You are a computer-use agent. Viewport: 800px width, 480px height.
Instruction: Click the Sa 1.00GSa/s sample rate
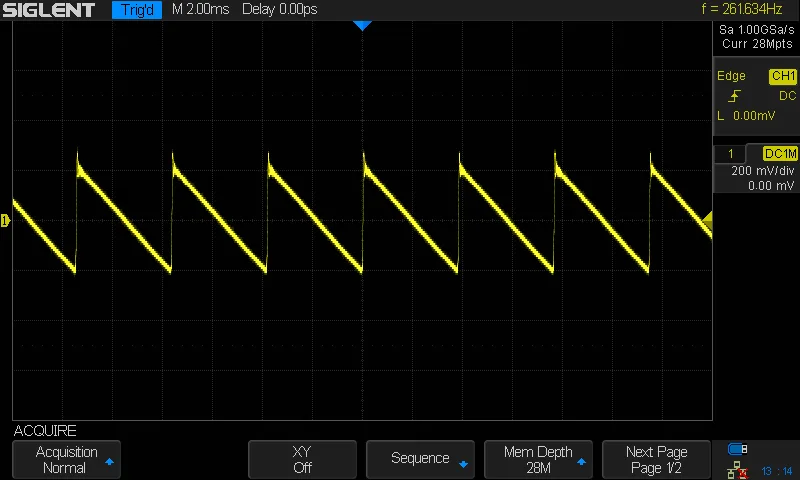(757, 30)
